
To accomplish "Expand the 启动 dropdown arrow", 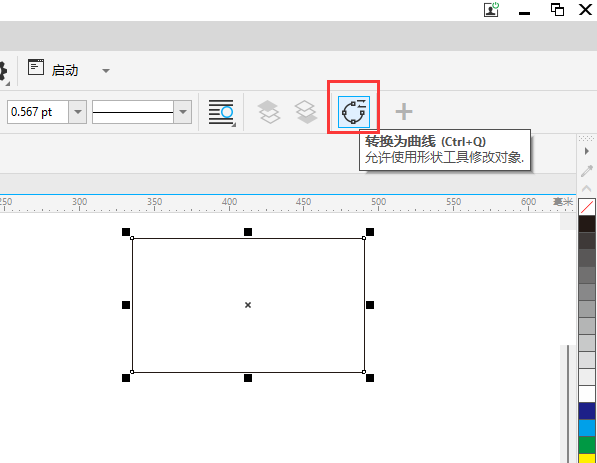I will 106,71.
